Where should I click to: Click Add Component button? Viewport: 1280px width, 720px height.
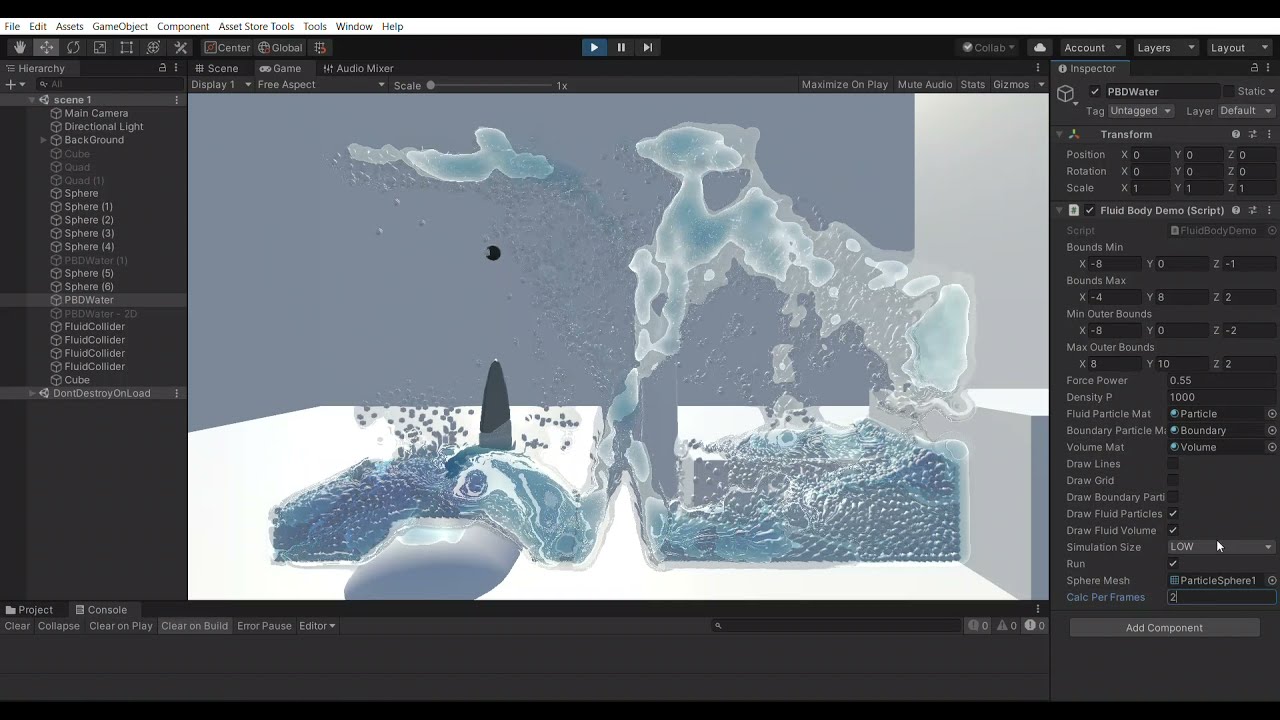(x=1164, y=628)
